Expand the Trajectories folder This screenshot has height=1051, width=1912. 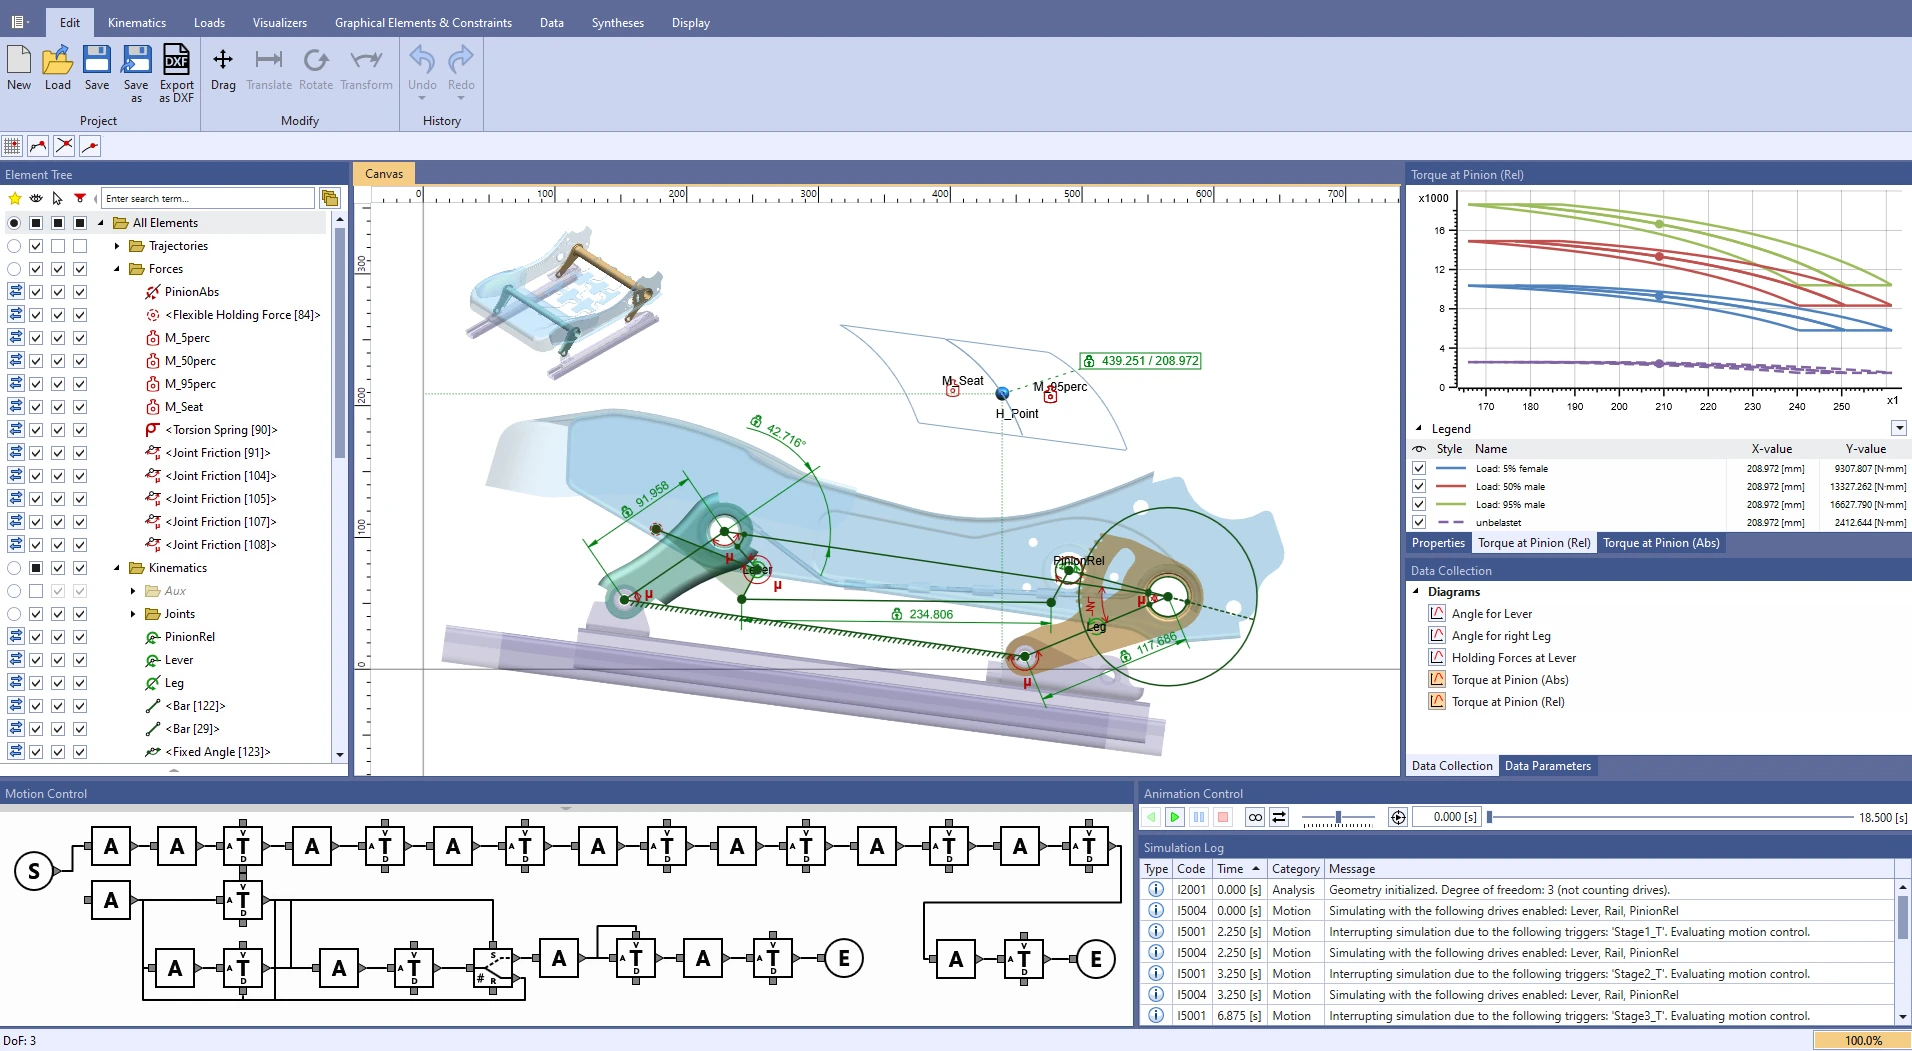(x=117, y=246)
